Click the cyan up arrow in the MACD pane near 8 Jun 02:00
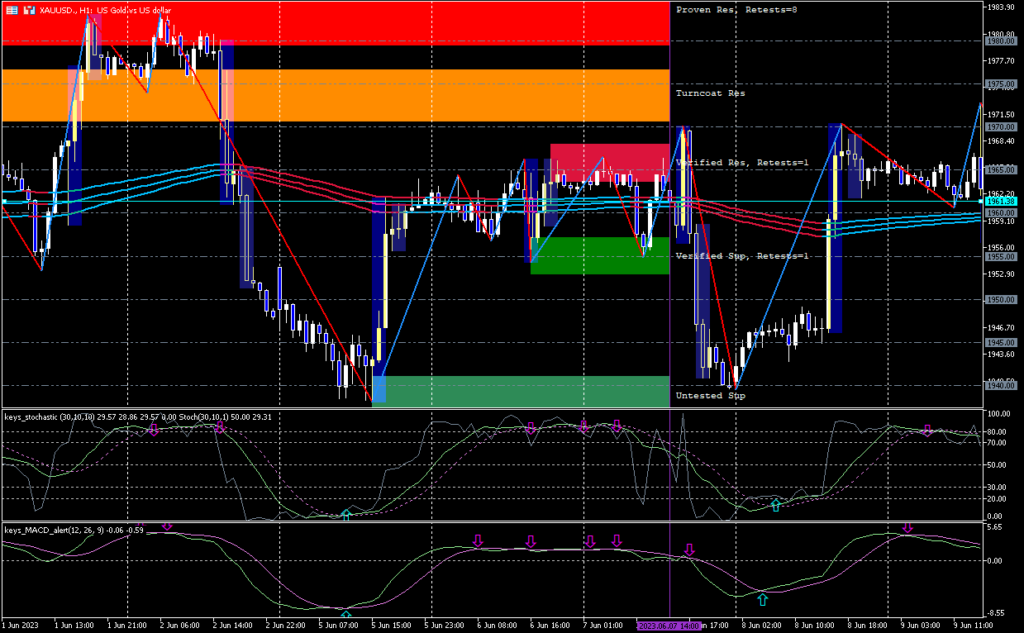Screen dimensions: 1024x633 (x=762, y=598)
